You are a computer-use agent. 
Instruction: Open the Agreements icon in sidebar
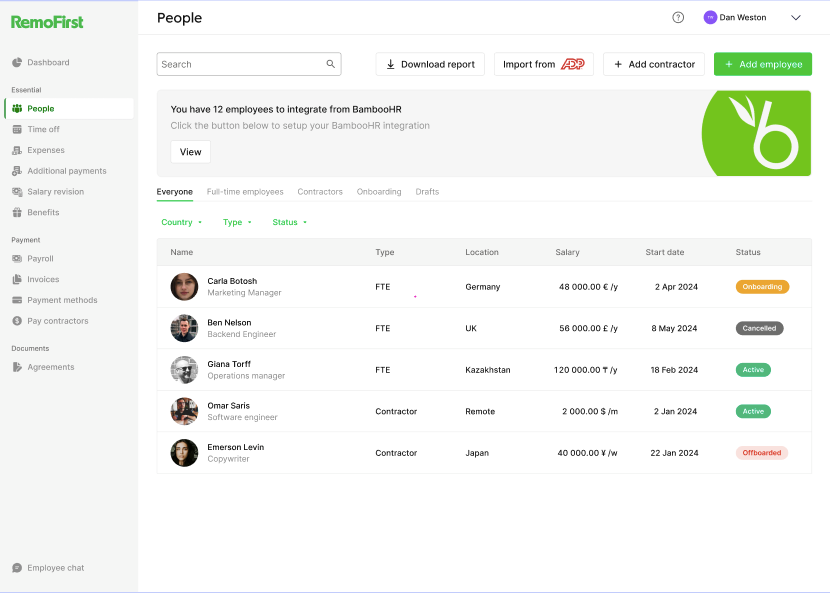pyautogui.click(x=17, y=367)
